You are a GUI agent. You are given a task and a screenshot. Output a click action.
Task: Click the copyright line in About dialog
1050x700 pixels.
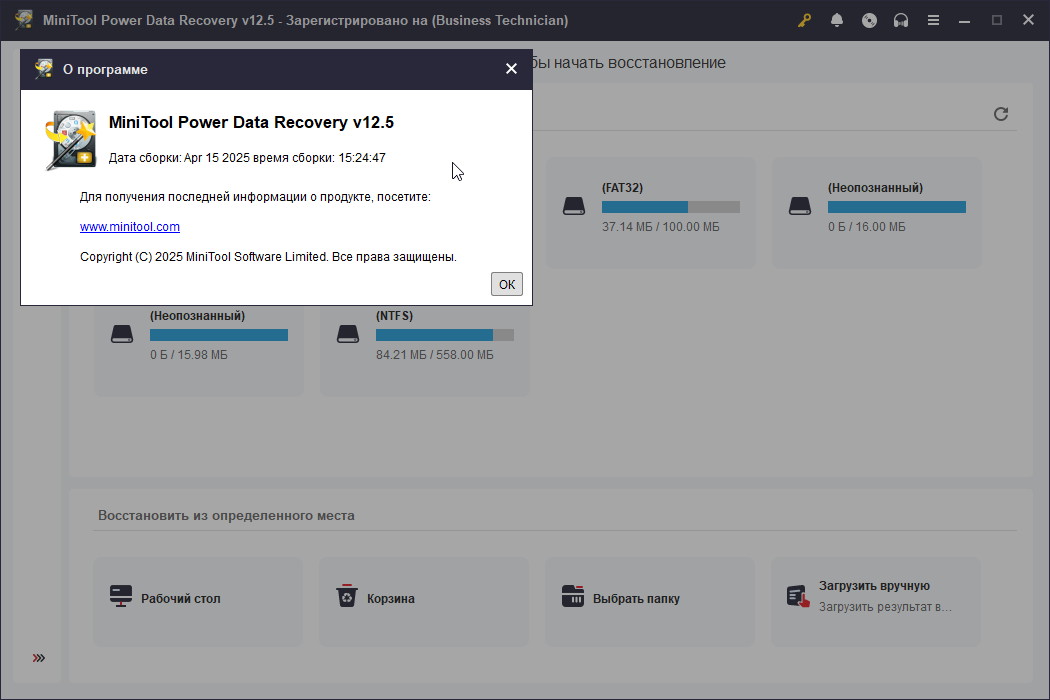coord(269,257)
